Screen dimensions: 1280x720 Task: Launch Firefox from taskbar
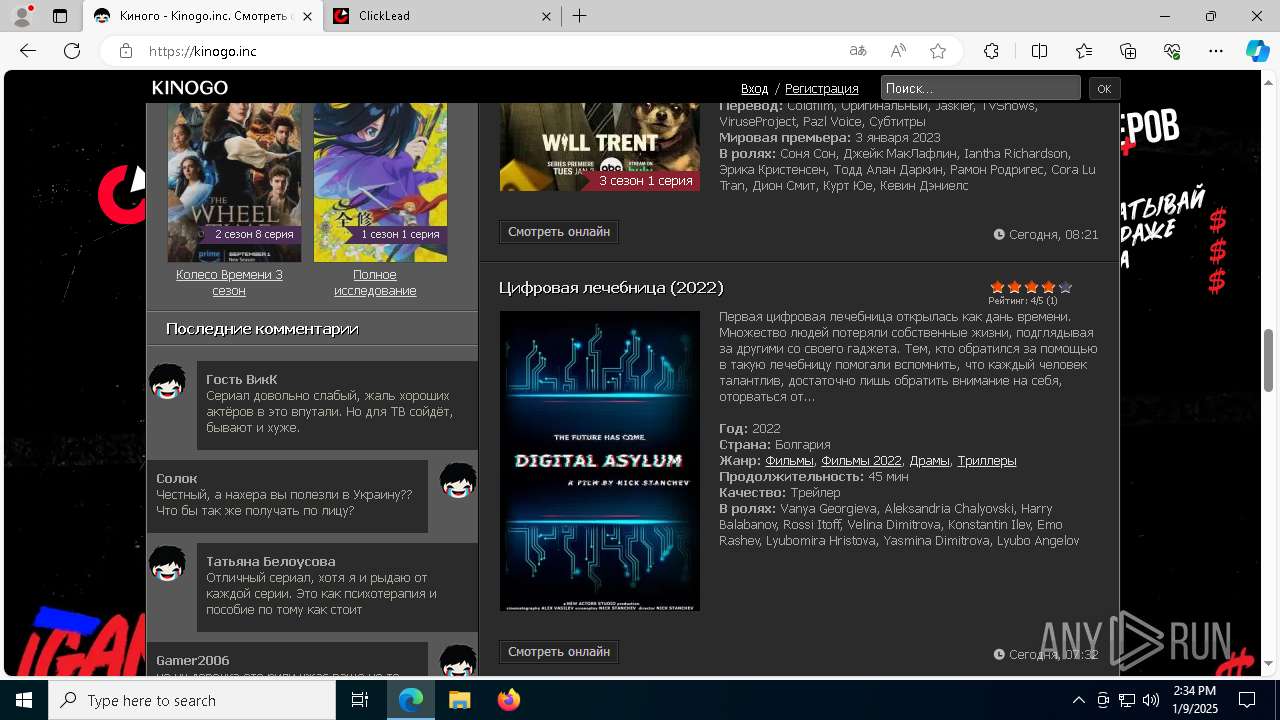coord(509,700)
